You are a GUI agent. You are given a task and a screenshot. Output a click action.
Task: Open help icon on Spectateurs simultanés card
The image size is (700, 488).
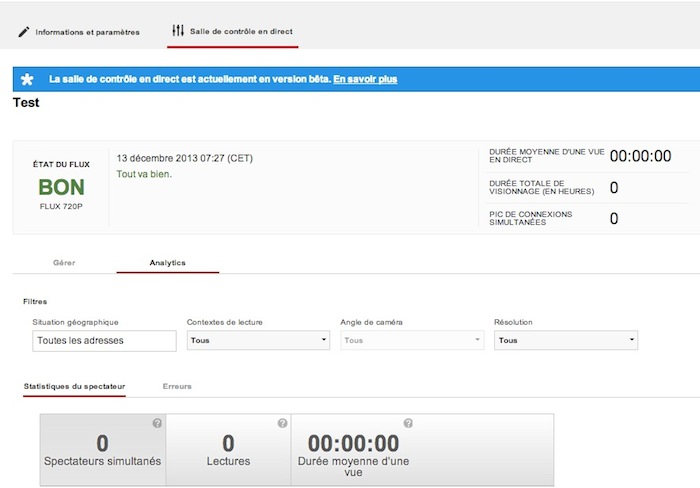(157, 423)
